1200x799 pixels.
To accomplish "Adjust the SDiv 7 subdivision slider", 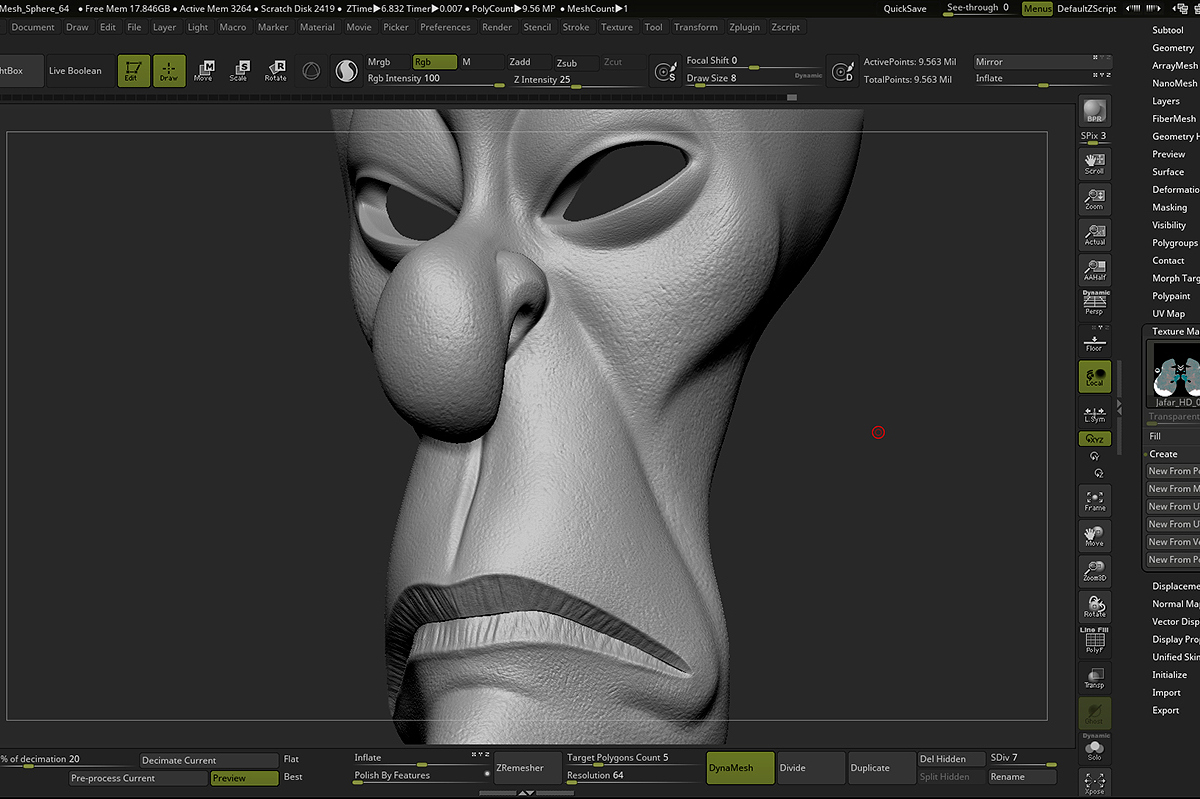I will [x=1022, y=759].
